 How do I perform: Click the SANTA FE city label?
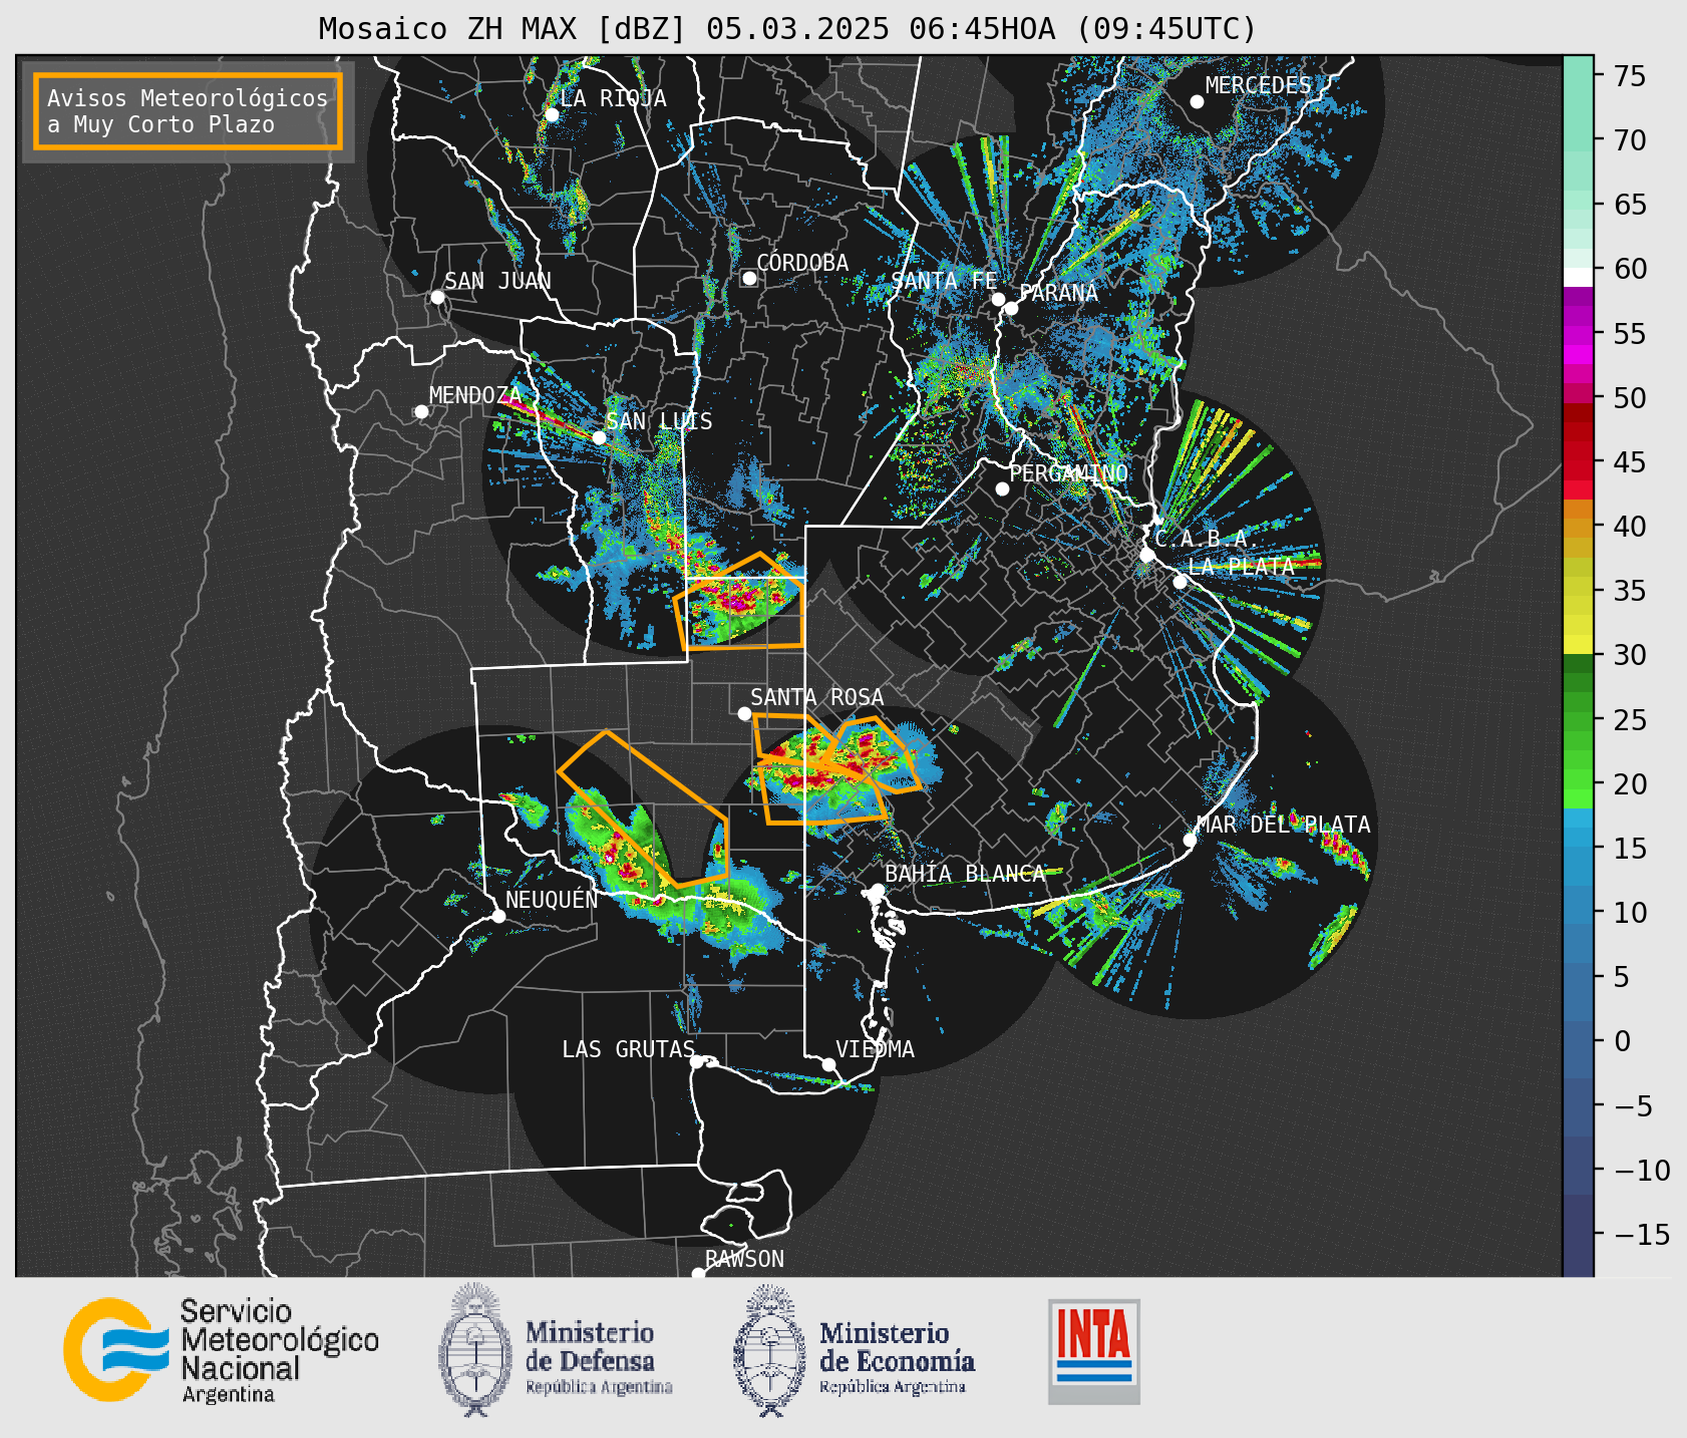944,281
